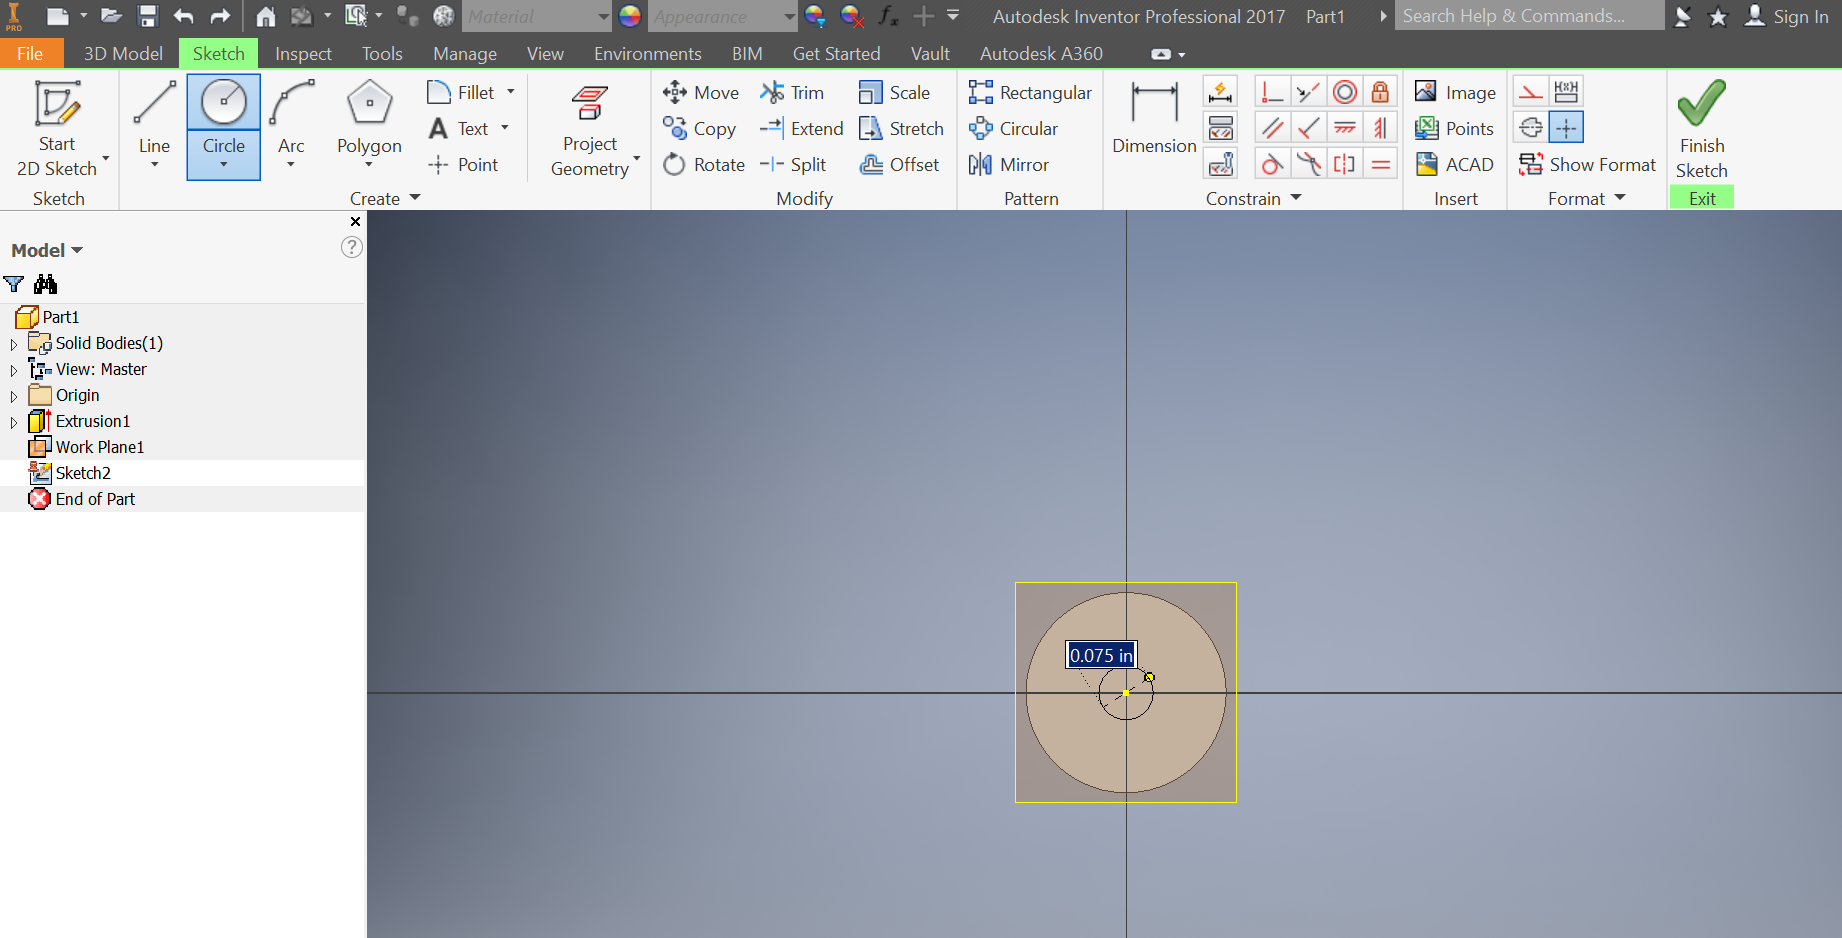The image size is (1842, 938).
Task: Apply the collinear constraint
Action: point(1308,92)
